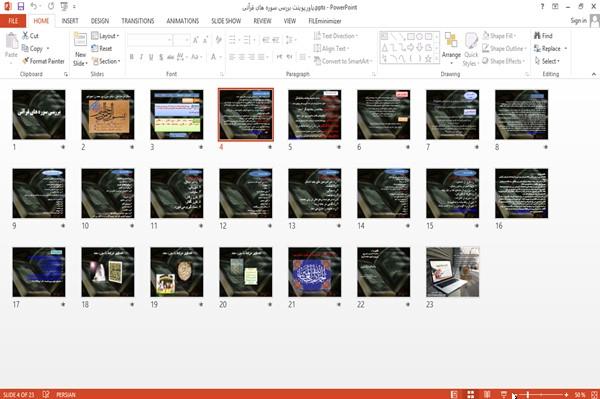
Task: Select slide 21 thumbnail
Action: click(x=315, y=272)
